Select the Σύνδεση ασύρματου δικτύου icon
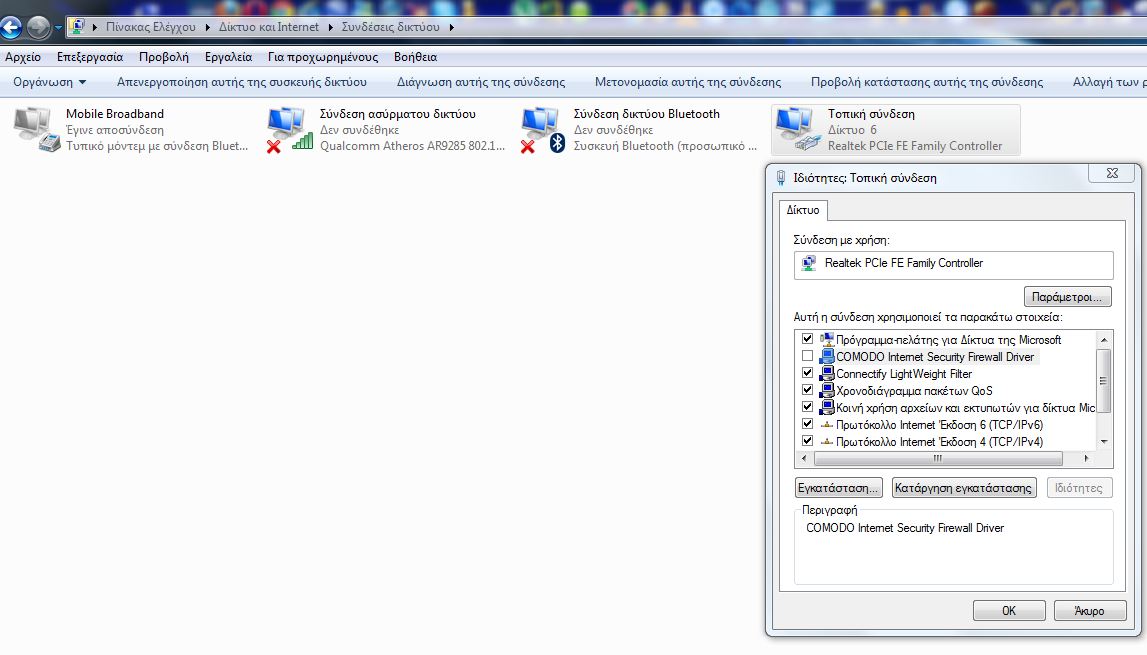 [x=290, y=130]
